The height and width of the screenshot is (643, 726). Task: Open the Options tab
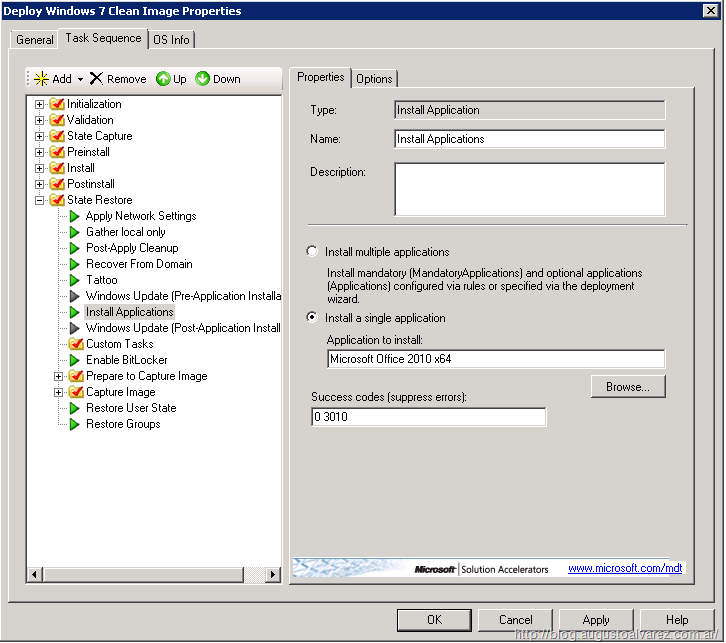point(374,79)
